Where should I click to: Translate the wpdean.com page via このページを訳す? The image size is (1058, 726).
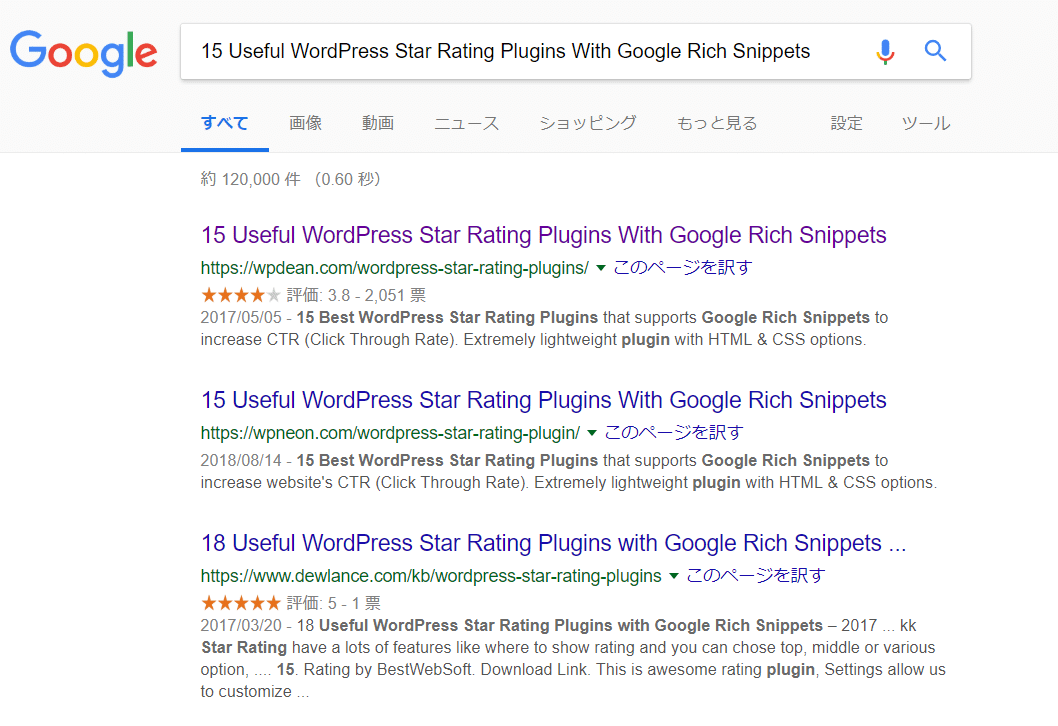pyautogui.click(x=682, y=268)
